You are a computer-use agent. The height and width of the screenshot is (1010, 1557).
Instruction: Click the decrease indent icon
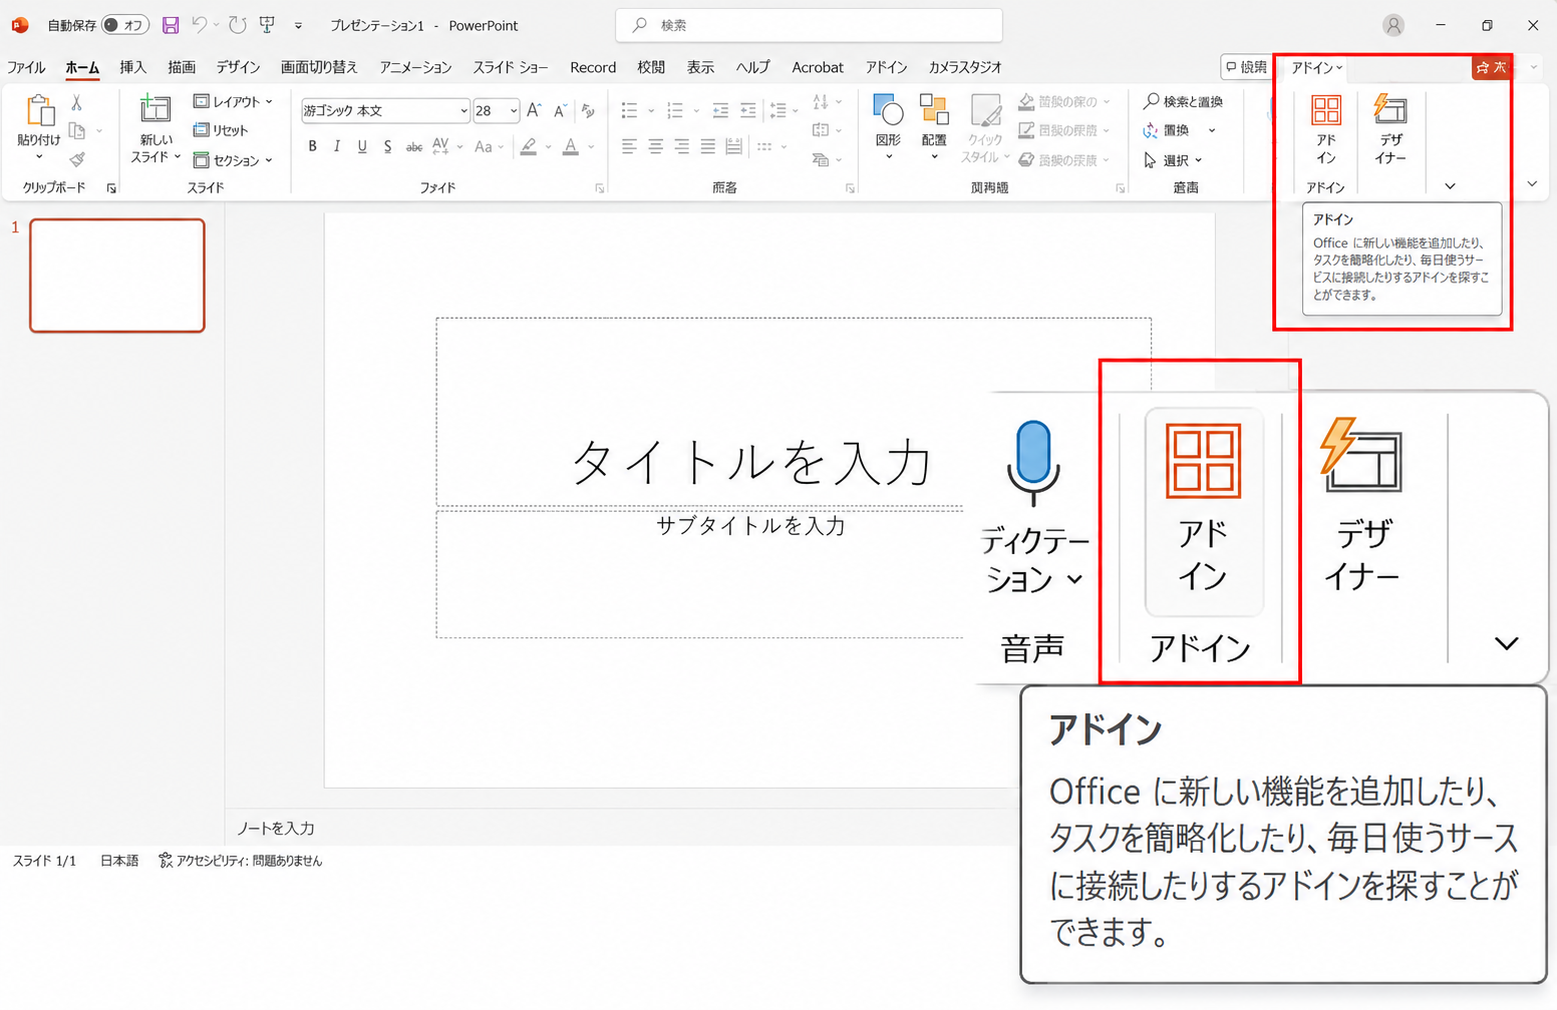pos(720,110)
